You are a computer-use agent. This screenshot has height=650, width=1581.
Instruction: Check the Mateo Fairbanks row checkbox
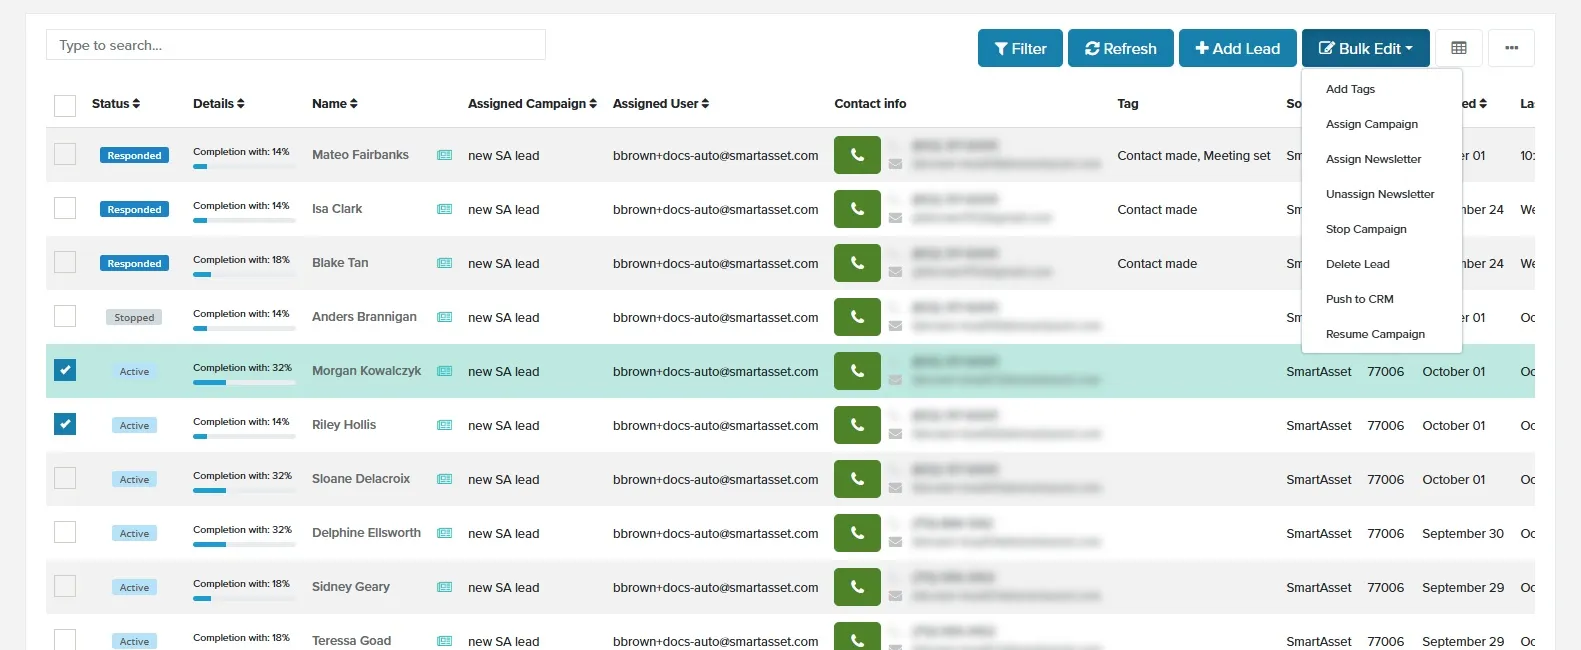coord(65,154)
